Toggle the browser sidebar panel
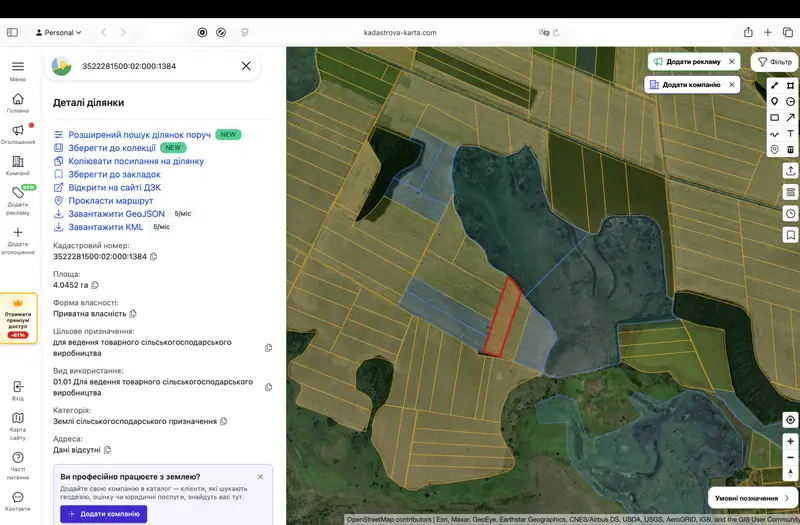Screen dimensions: 800x525 (x=12, y=33)
